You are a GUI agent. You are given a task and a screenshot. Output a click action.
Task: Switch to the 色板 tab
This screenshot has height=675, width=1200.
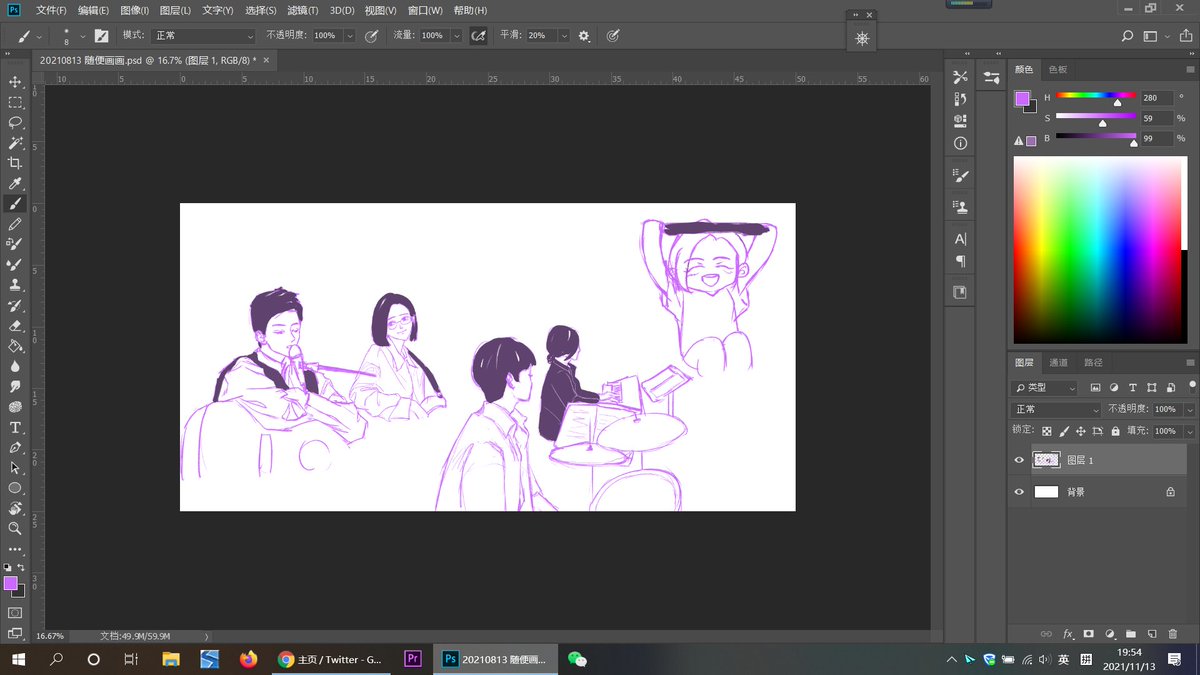1057,69
